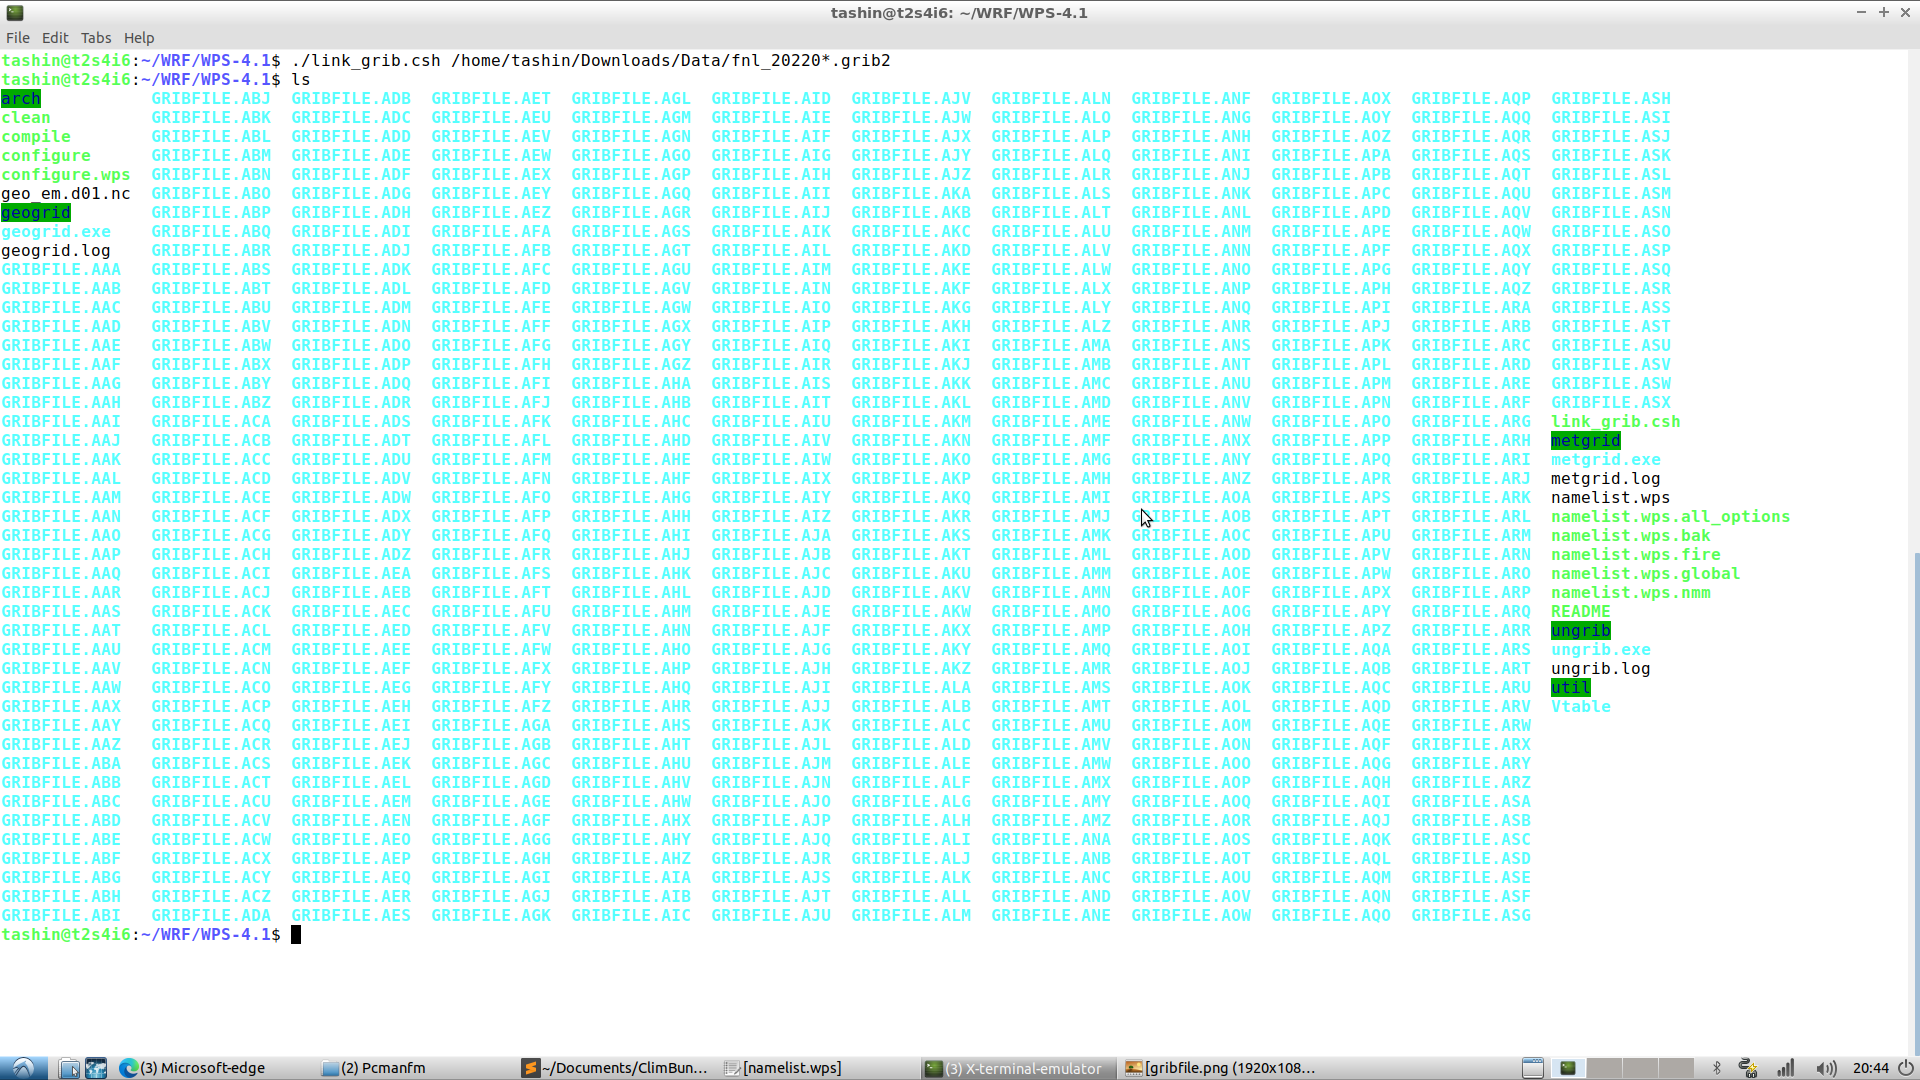Close the terminal window
1920x1080 pixels.
[x=1906, y=12]
